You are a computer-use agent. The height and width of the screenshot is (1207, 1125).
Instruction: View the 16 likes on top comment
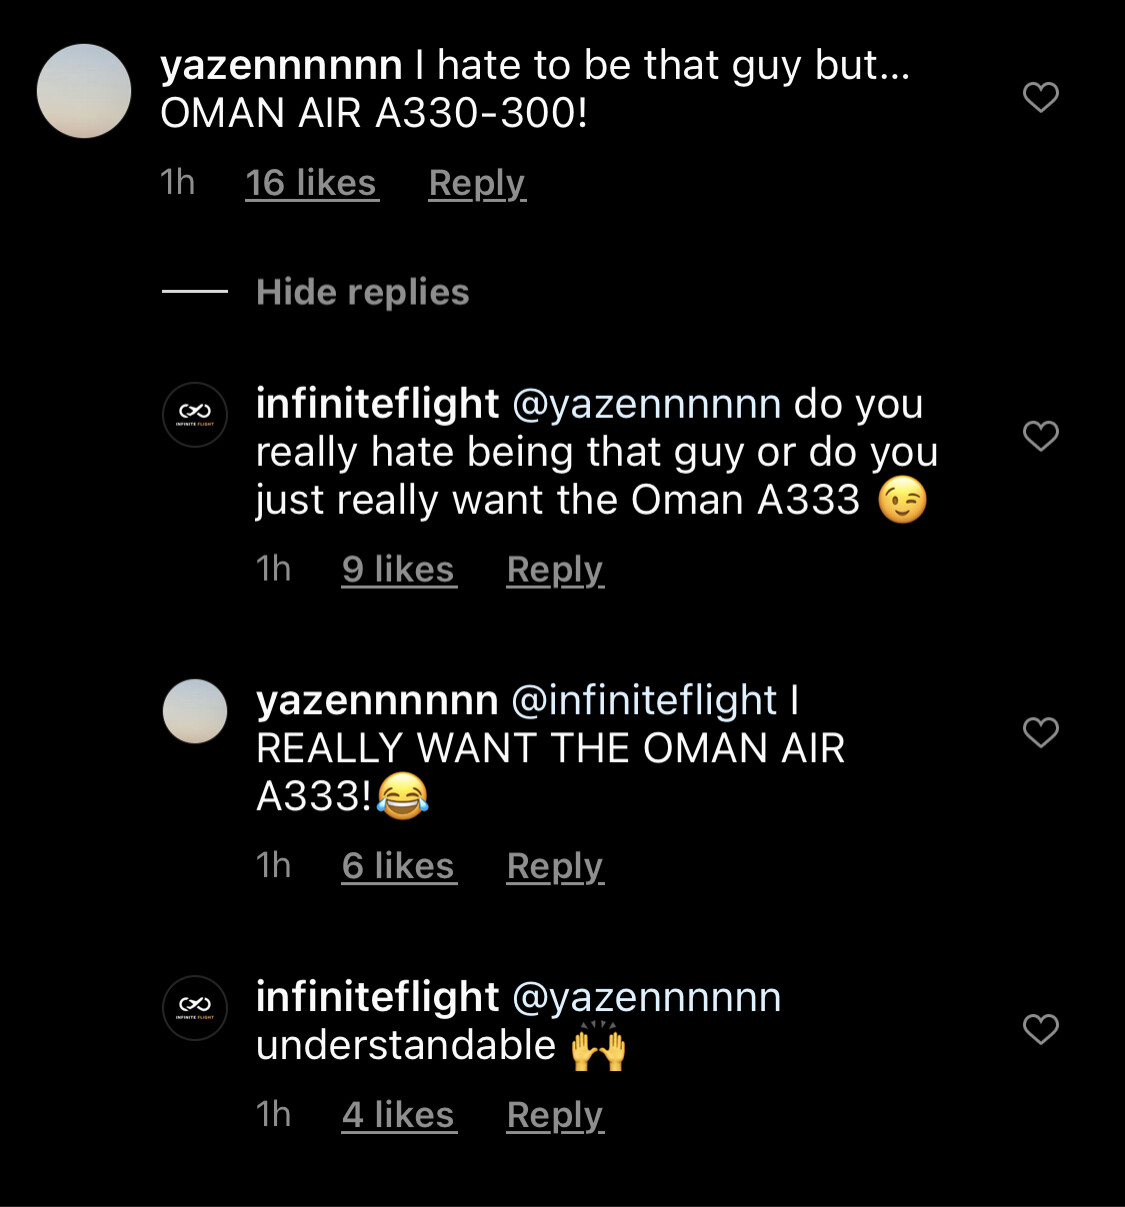point(311,183)
